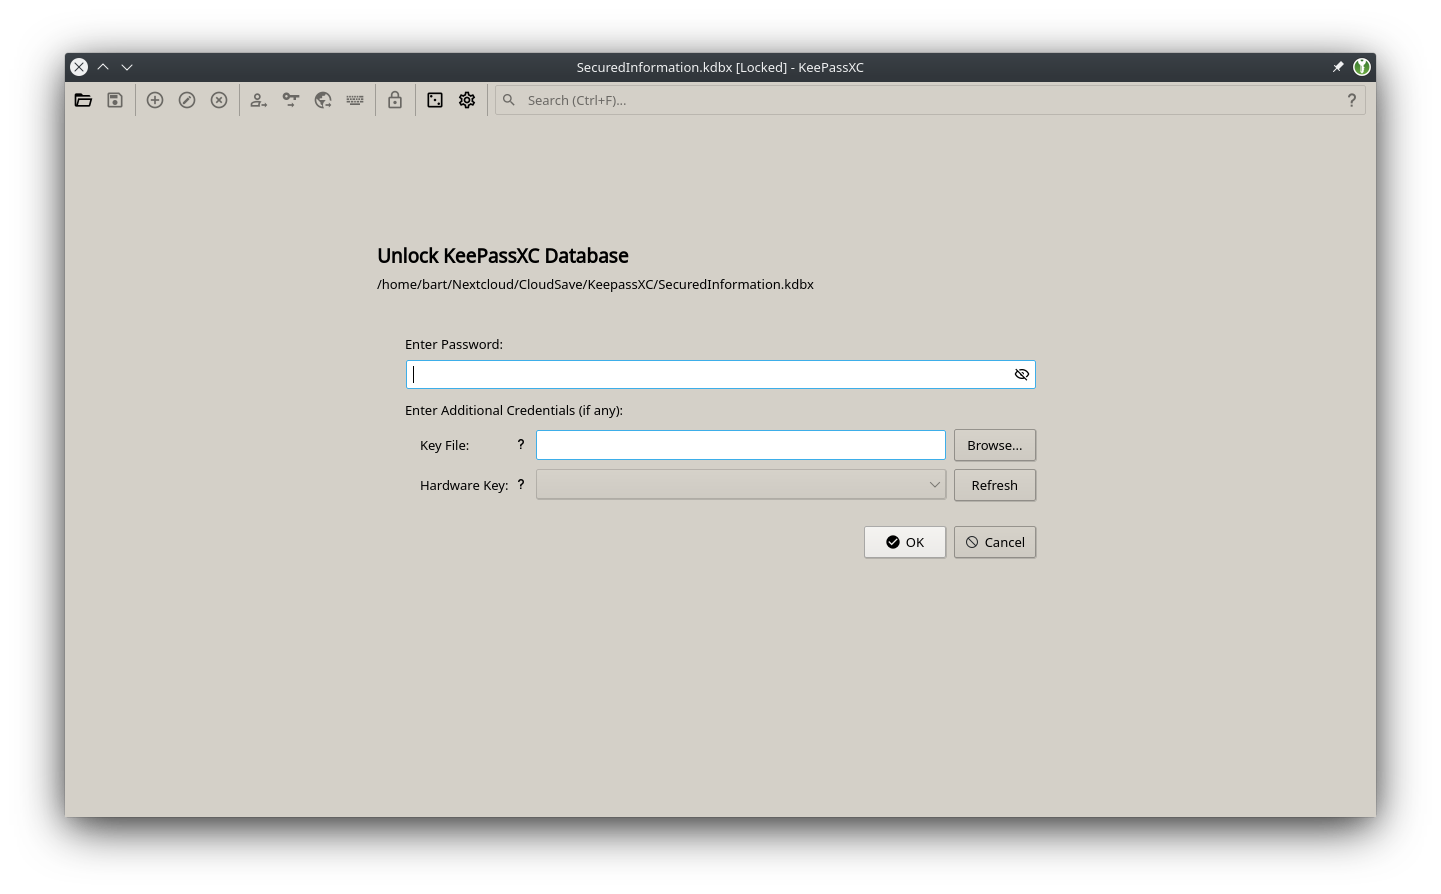Click the Key File help question mark

[x=520, y=444]
